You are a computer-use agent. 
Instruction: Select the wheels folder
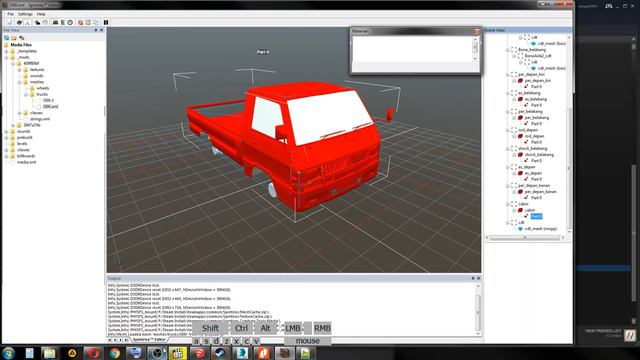click(42, 88)
